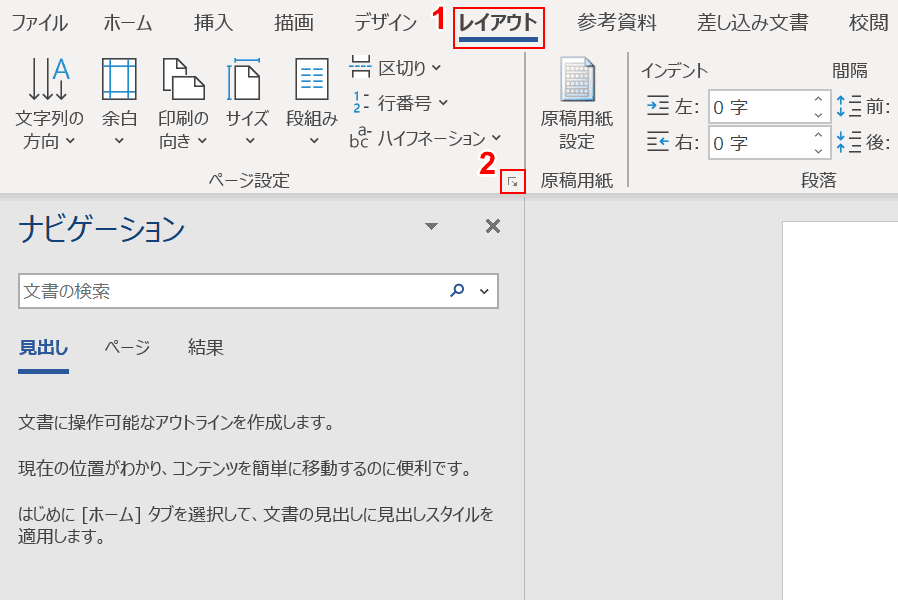This screenshot has width=898, height=600.
Task: Select the 見出し navigation tab
Action: point(44,348)
